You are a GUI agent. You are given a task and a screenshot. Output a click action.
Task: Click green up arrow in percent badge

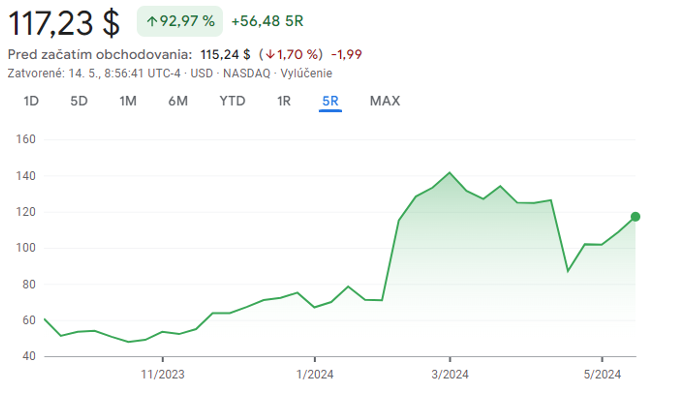pos(151,20)
